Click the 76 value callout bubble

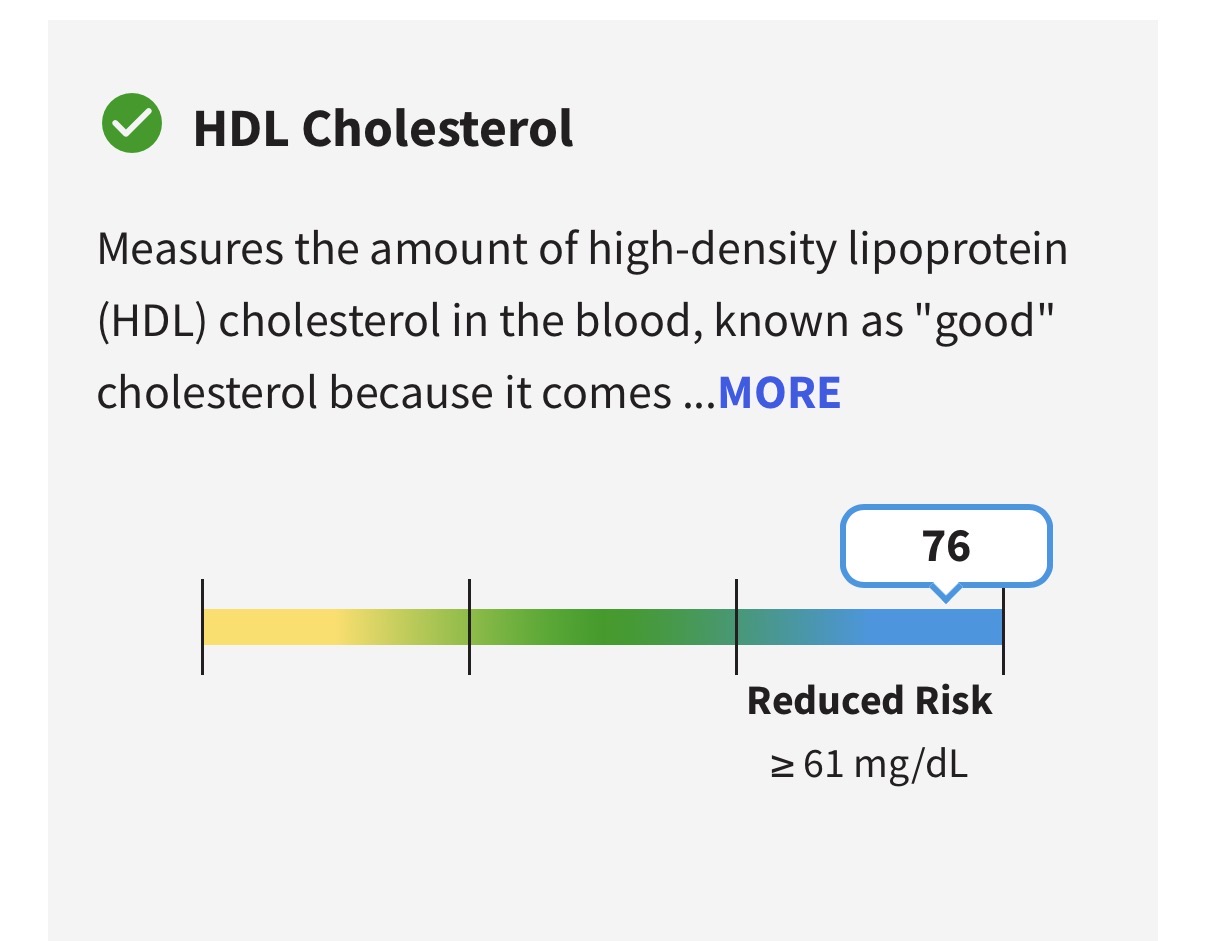[x=946, y=546]
